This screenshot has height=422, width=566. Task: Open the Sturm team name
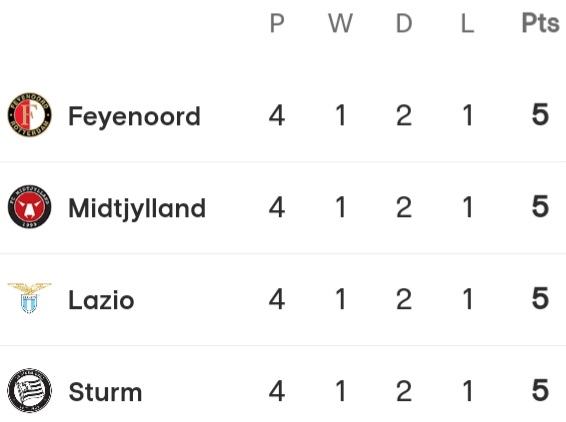(105, 392)
